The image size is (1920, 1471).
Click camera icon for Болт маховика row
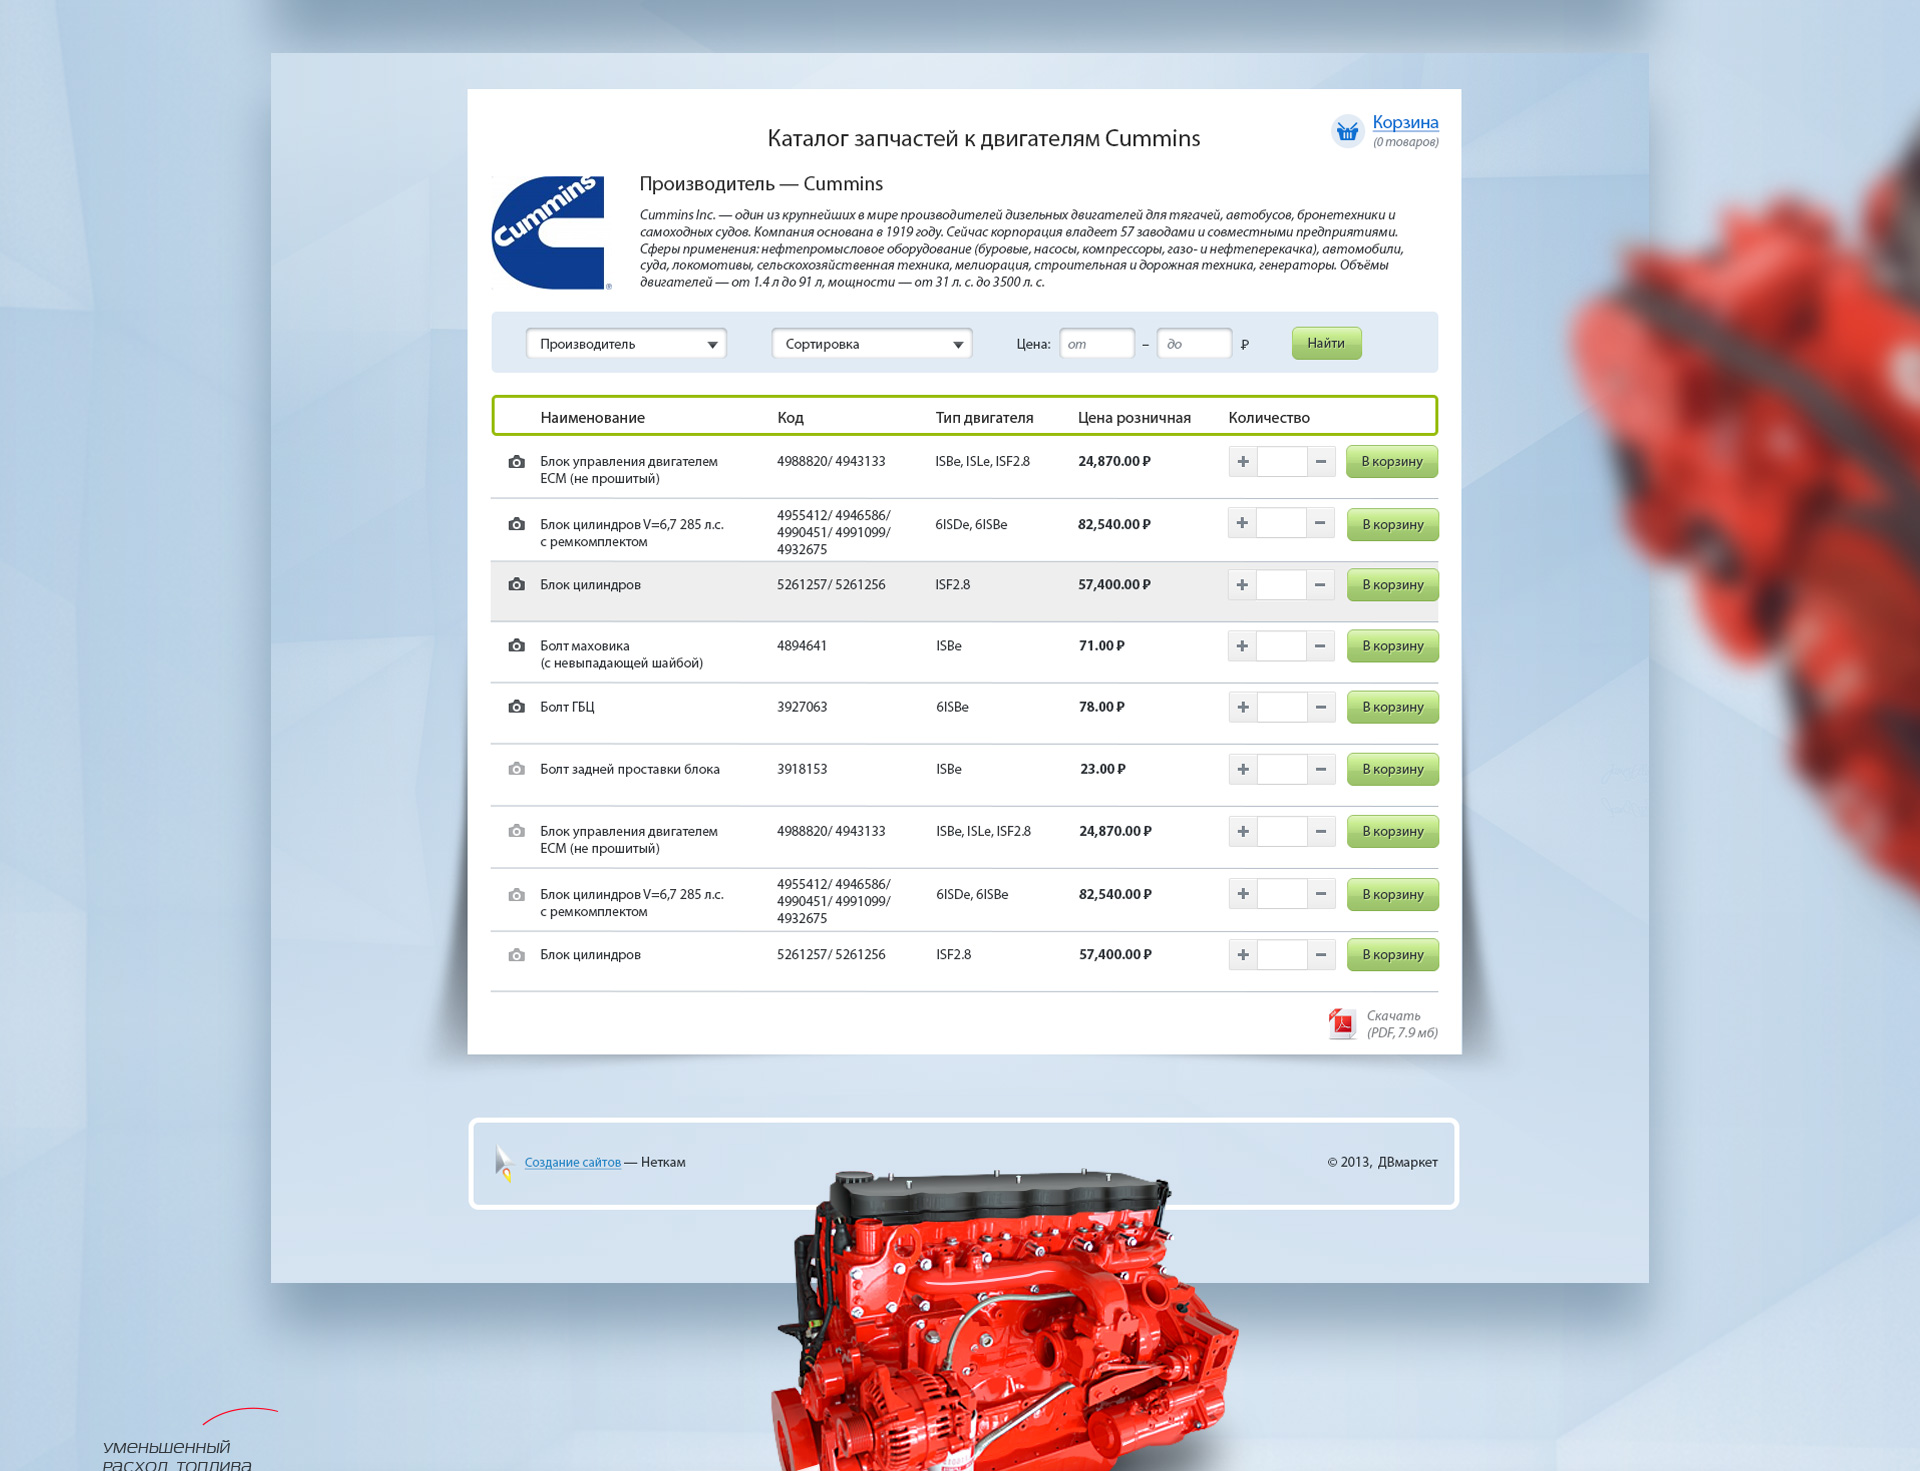point(516,646)
